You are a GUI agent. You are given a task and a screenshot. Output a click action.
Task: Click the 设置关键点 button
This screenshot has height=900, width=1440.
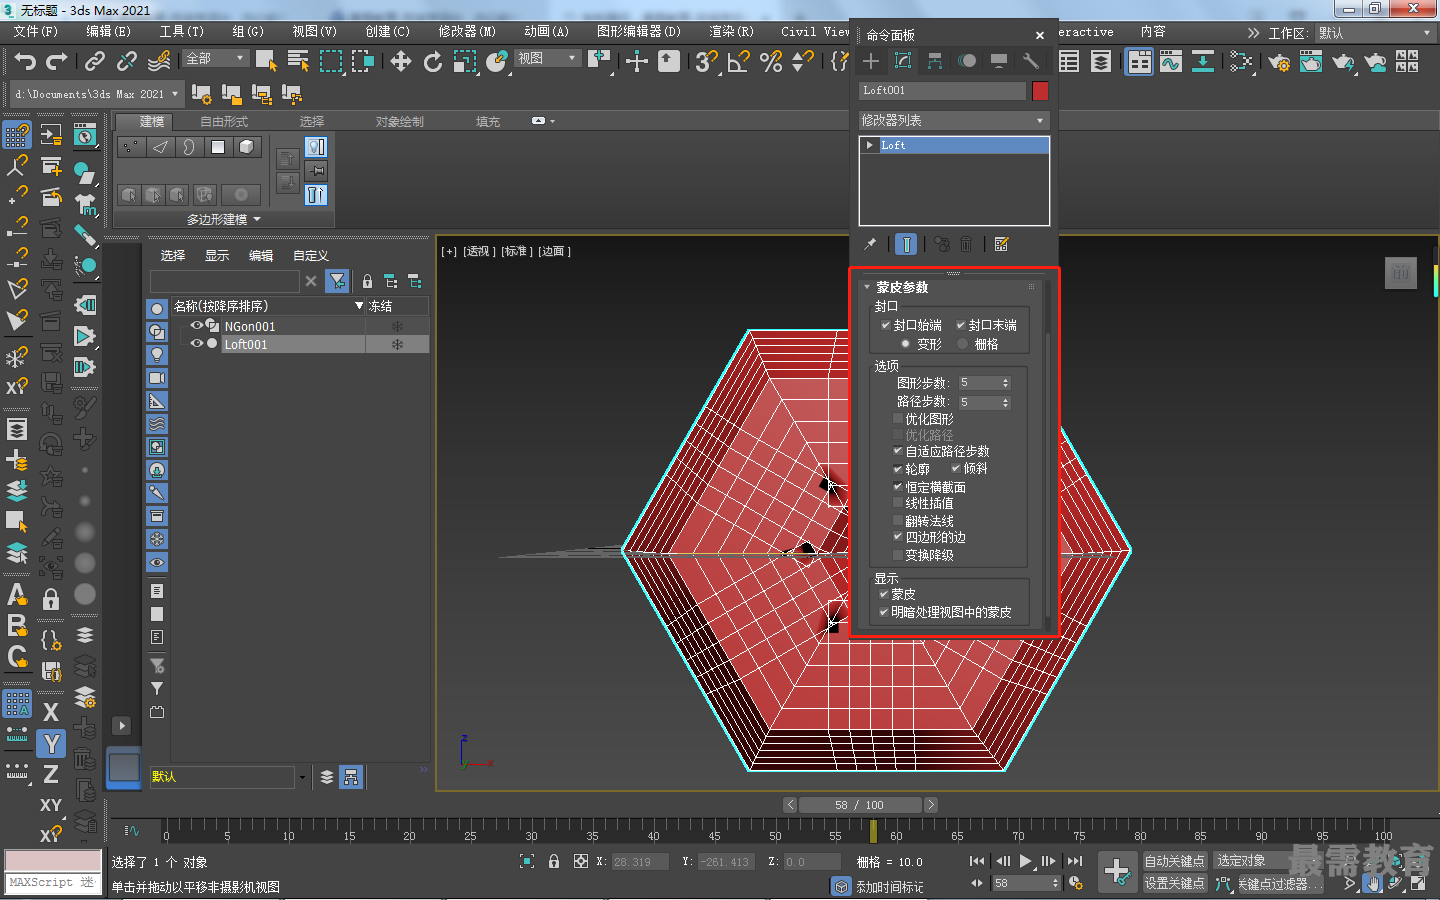coord(1175,883)
